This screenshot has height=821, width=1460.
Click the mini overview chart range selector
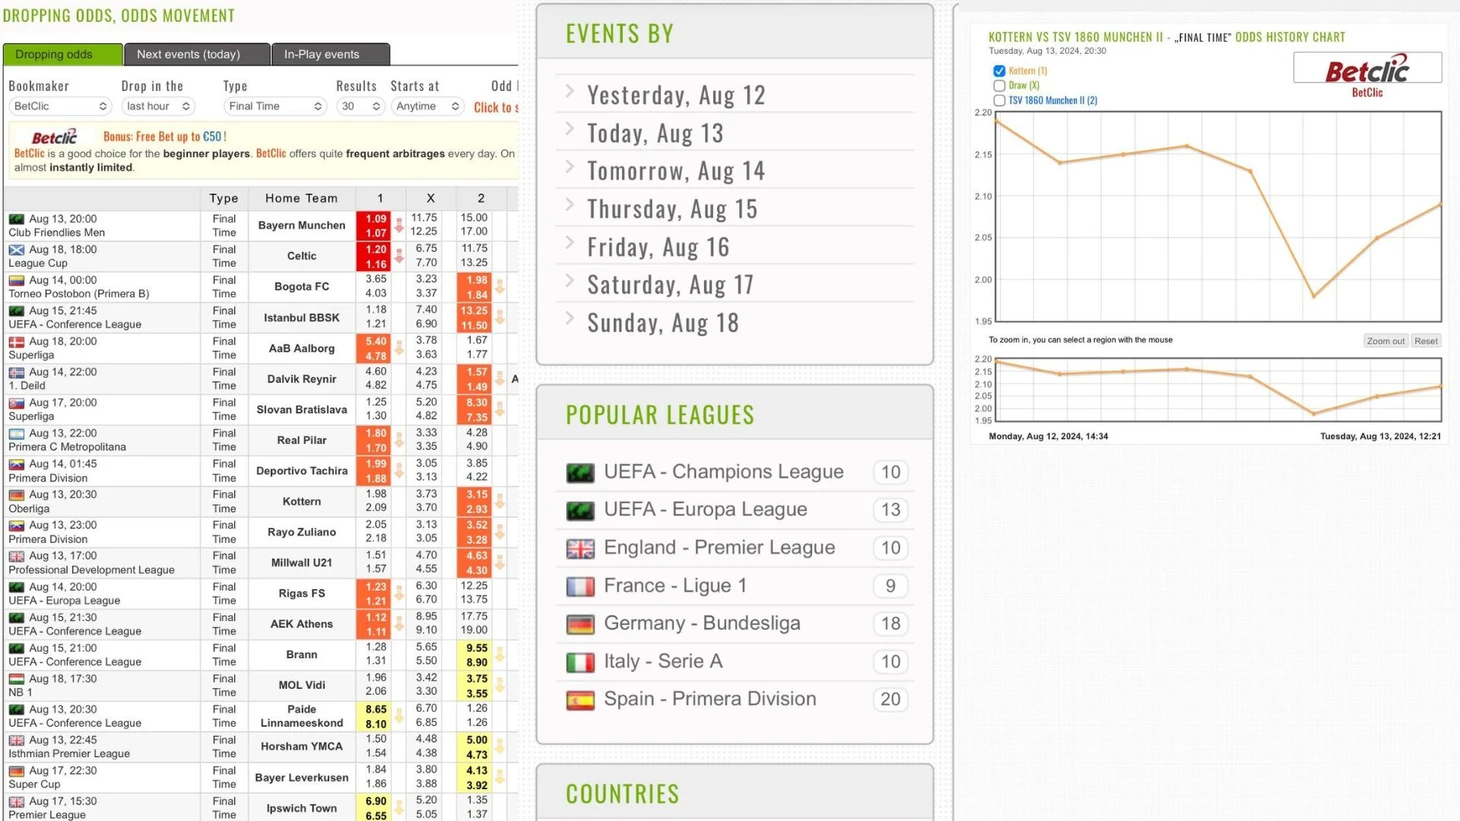pos(1219,390)
